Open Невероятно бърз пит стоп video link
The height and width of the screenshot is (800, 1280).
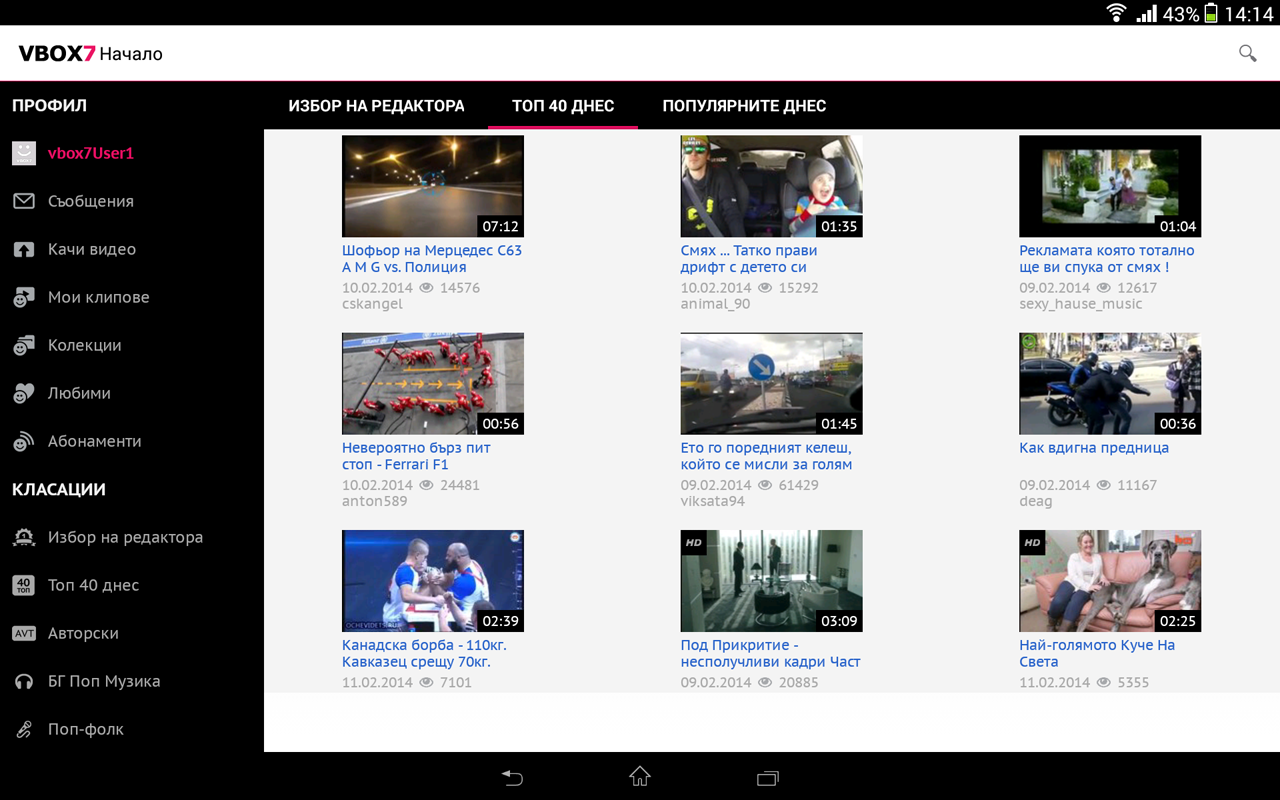click(416, 456)
